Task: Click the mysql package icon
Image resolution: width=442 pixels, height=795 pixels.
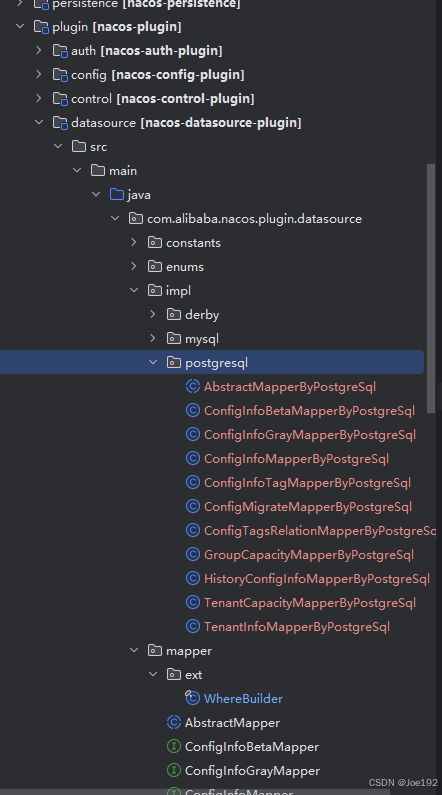Action: coord(174,338)
